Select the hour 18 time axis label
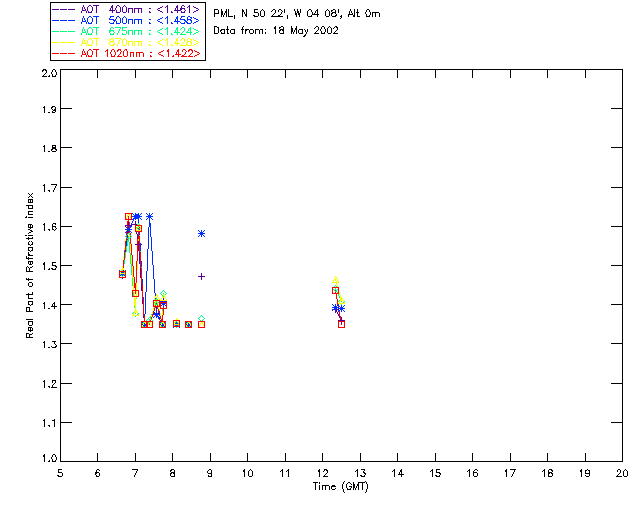Image resolution: width=640 pixels, height=512 pixels. click(547, 473)
